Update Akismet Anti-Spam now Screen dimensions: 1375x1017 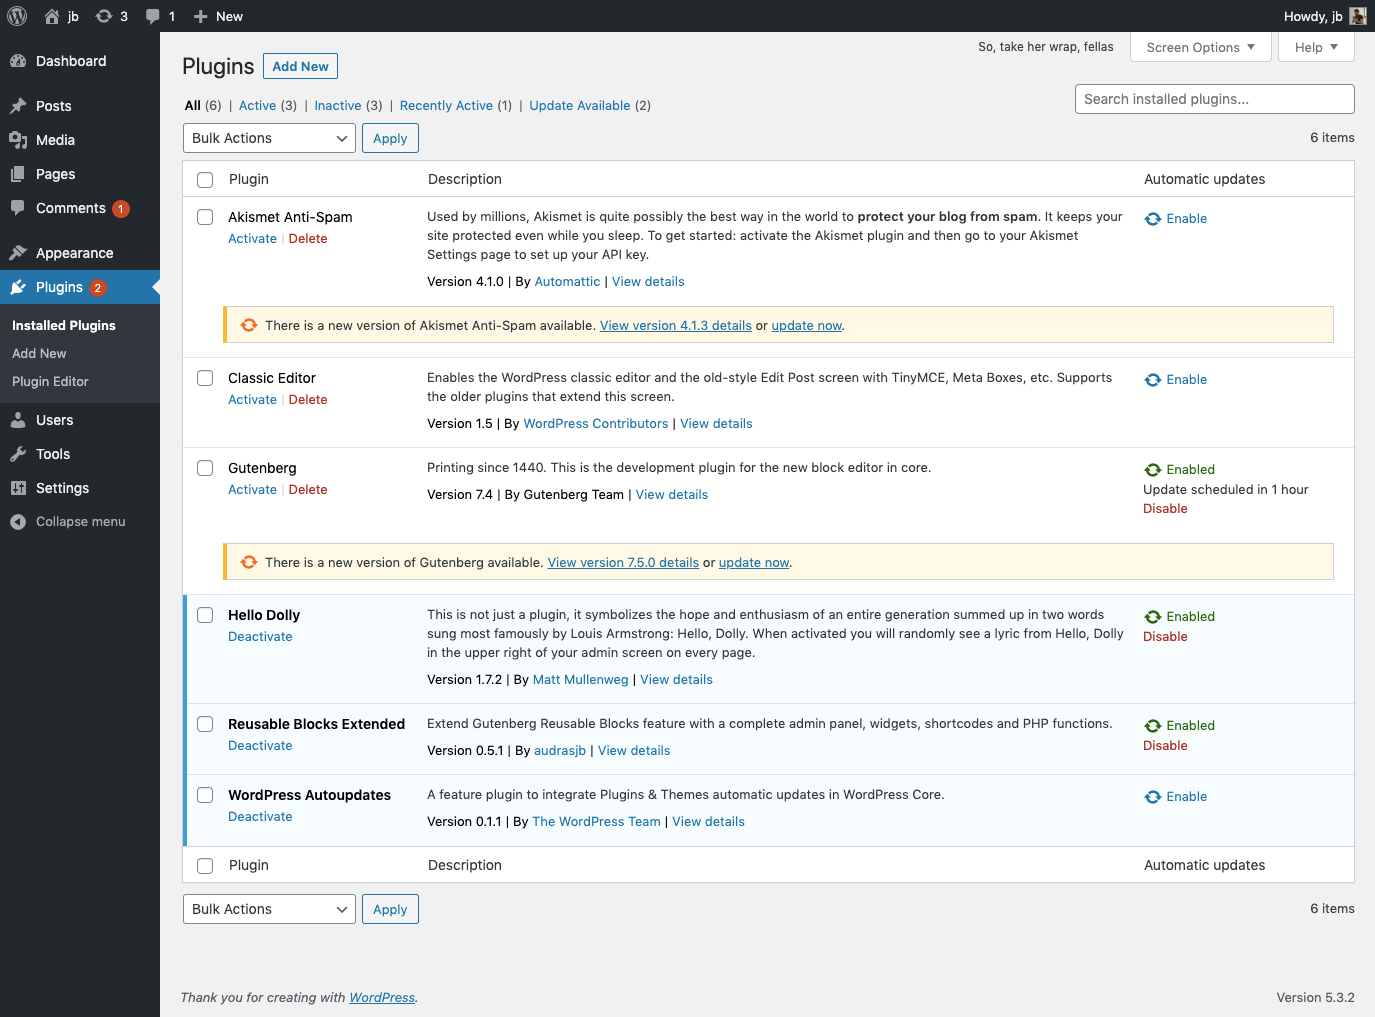[807, 325]
